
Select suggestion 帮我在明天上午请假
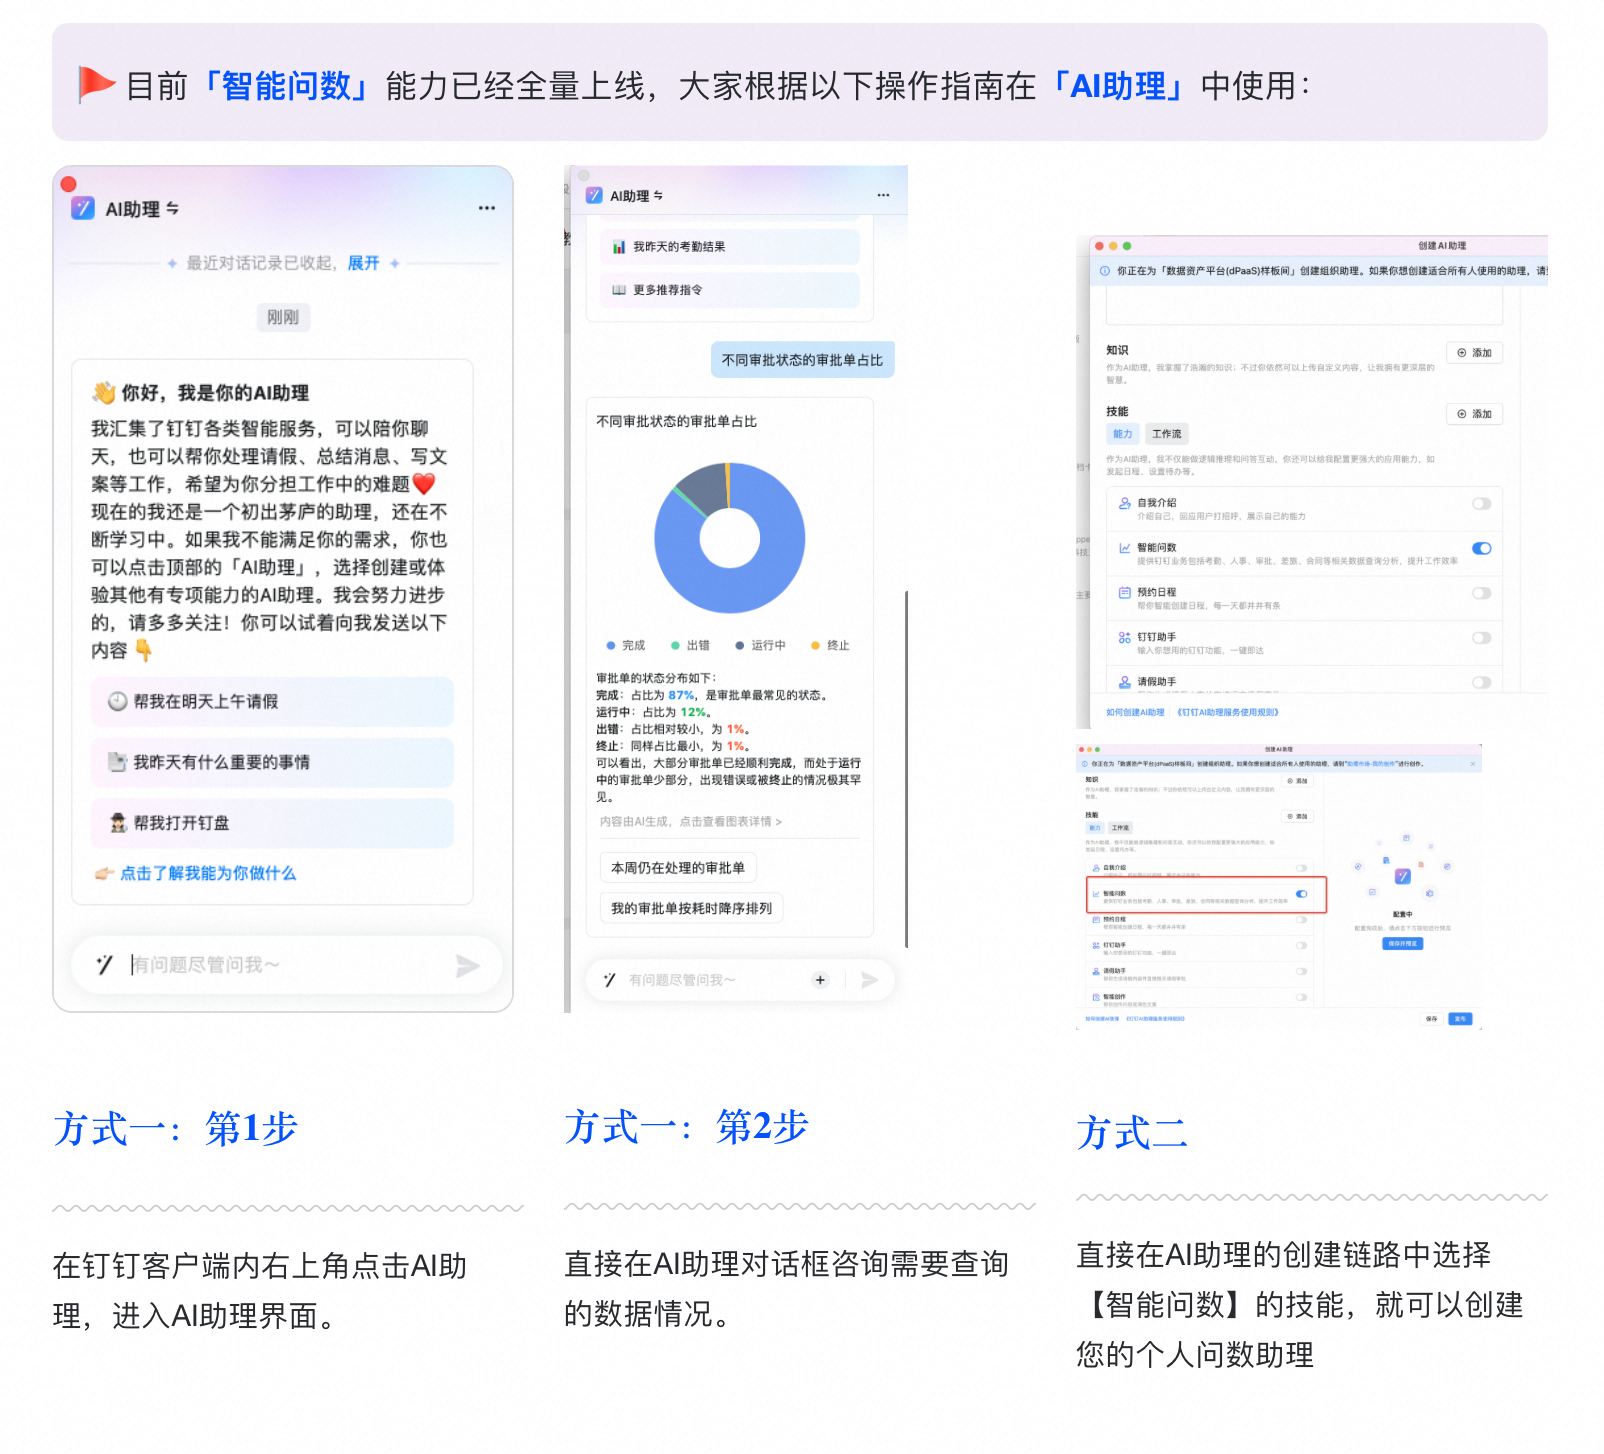click(x=272, y=701)
